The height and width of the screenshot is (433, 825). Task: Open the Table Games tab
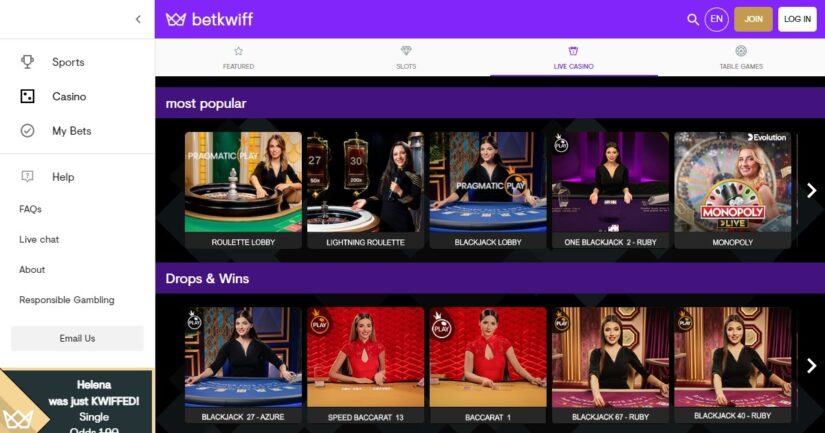tap(741, 57)
